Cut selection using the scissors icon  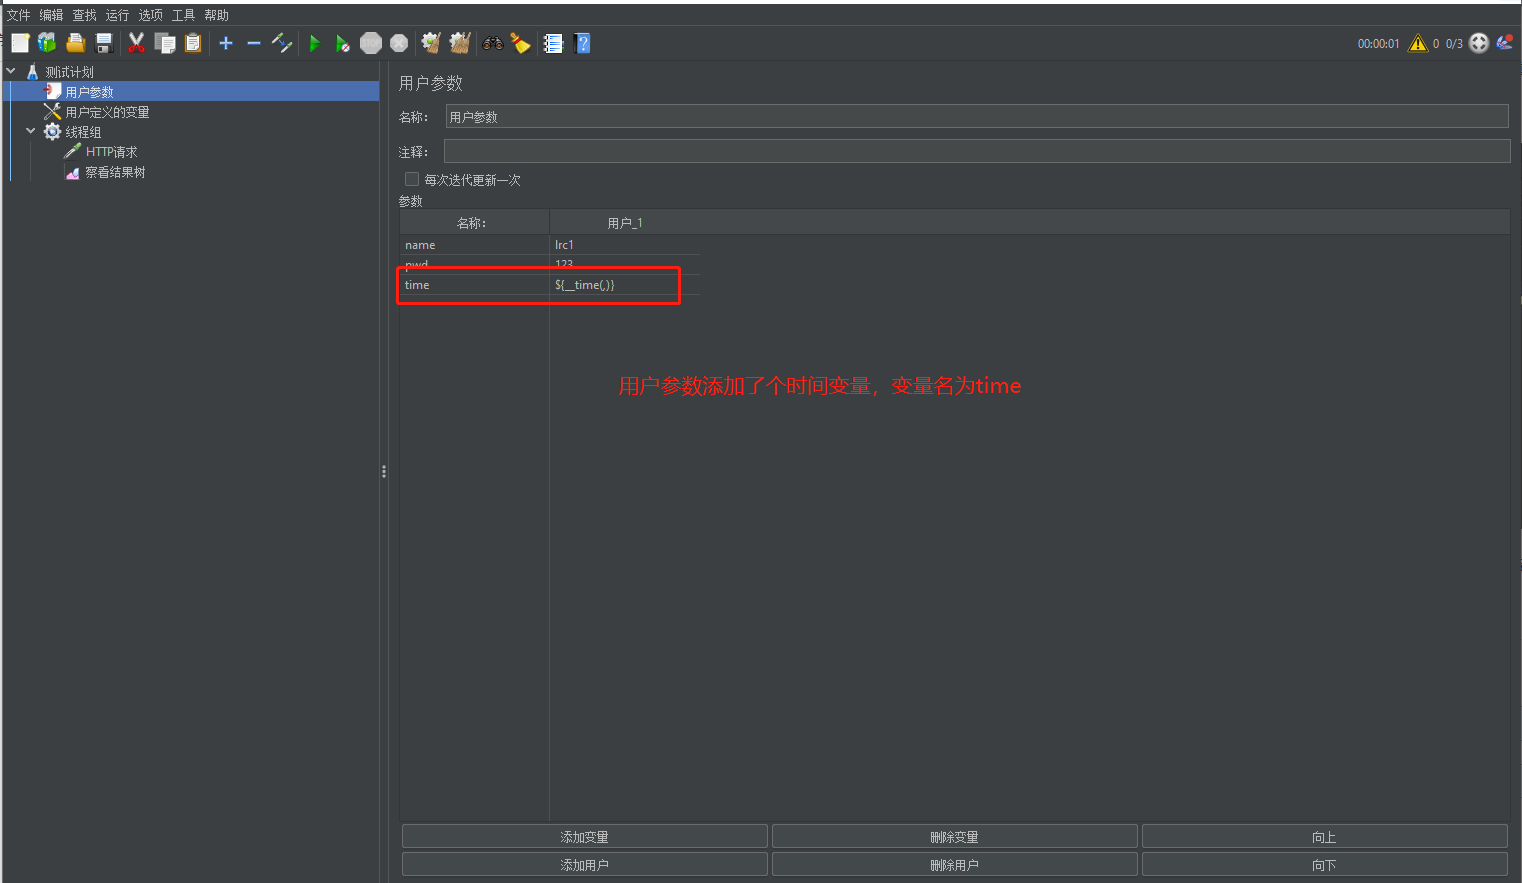pos(137,43)
